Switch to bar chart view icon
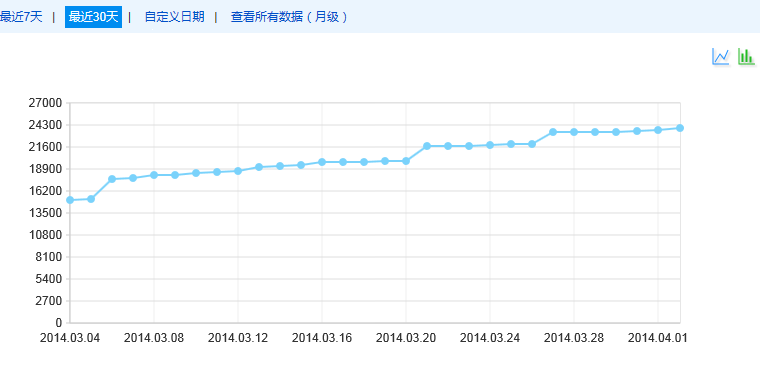The width and height of the screenshot is (762, 371). click(x=746, y=56)
